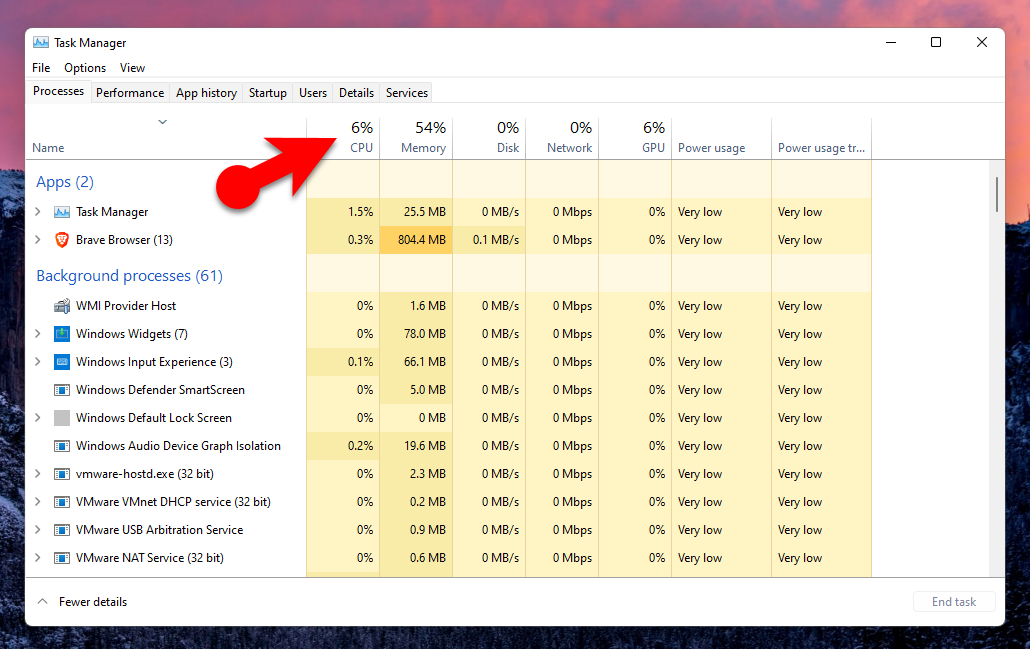The height and width of the screenshot is (649, 1030).
Task: Open the View menu
Action: click(132, 68)
